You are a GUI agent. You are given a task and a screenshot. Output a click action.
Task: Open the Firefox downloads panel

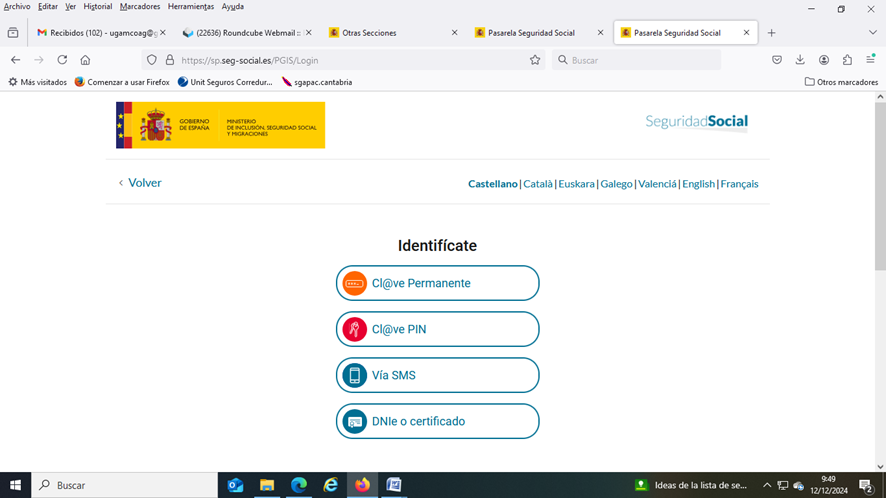(x=800, y=60)
